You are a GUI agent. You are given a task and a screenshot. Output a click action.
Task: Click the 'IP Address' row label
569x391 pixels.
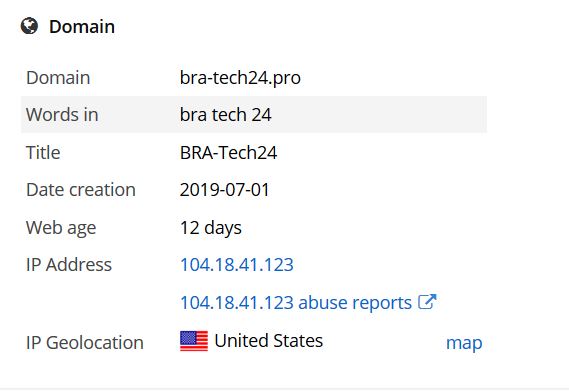pyautogui.click(x=69, y=264)
